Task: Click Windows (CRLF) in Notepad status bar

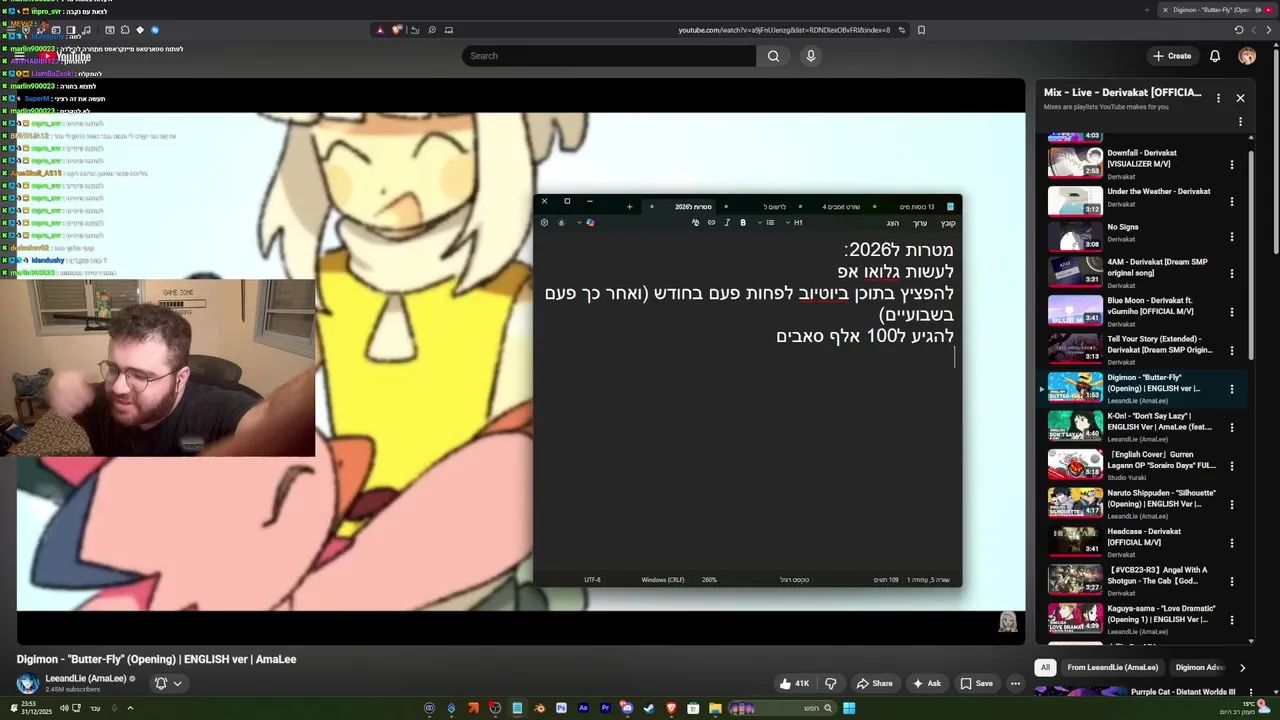Action: click(663, 580)
